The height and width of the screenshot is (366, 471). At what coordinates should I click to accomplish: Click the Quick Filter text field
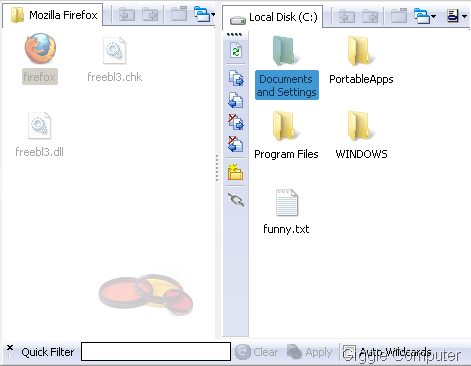(156, 351)
